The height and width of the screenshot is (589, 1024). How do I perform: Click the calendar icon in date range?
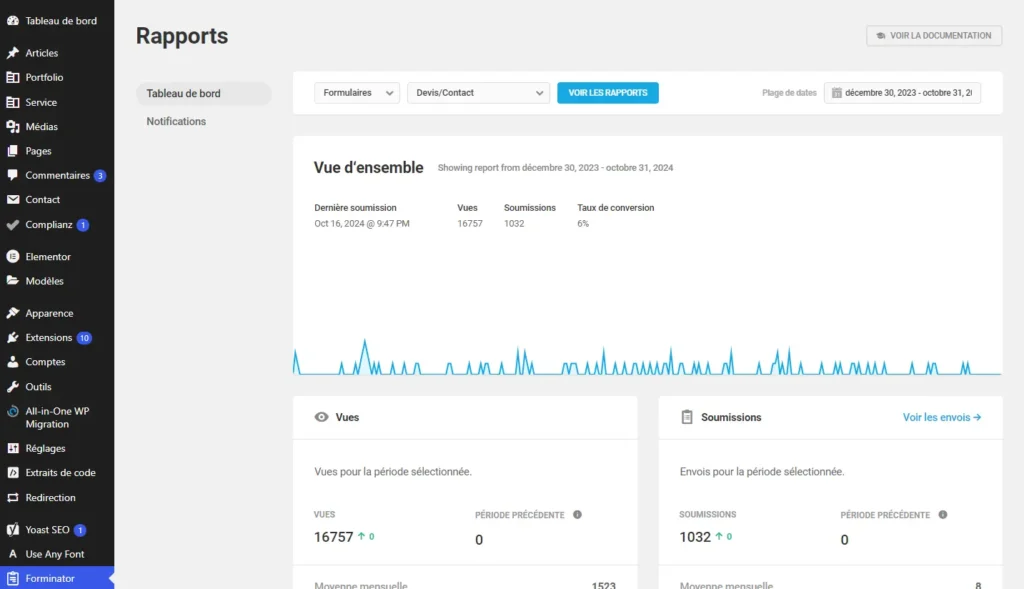(x=836, y=93)
